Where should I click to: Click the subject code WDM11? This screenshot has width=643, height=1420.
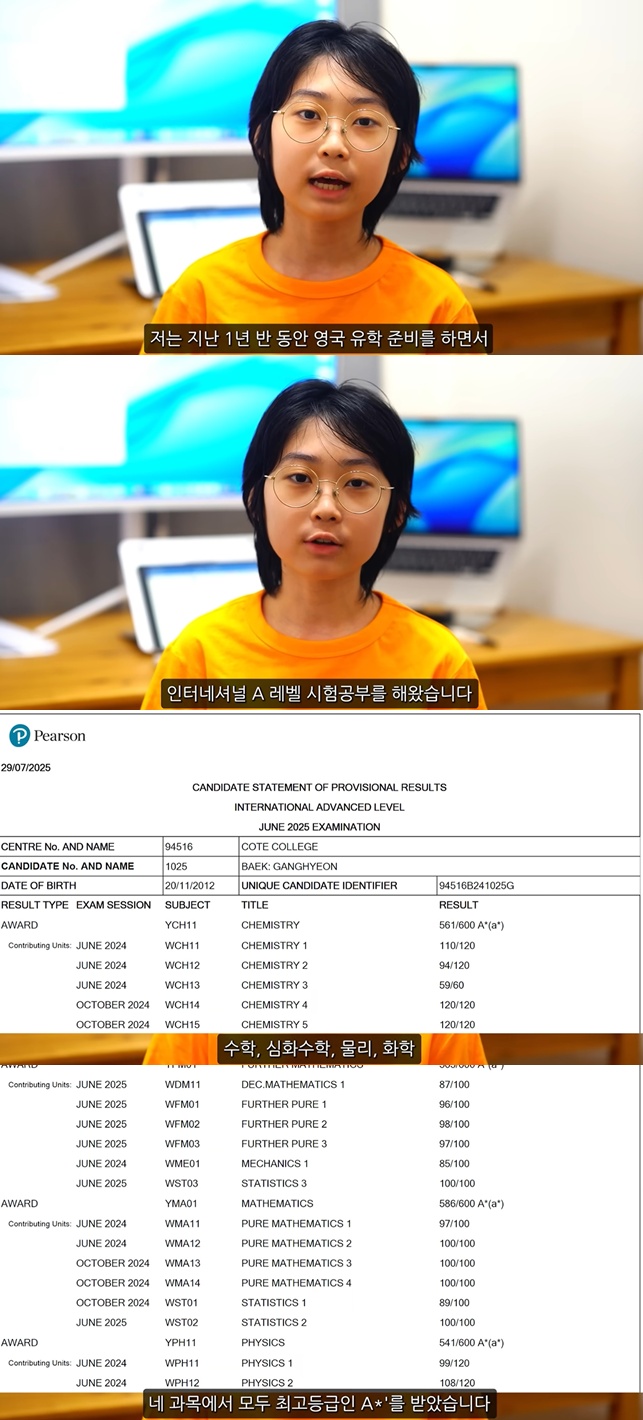[x=183, y=1084]
